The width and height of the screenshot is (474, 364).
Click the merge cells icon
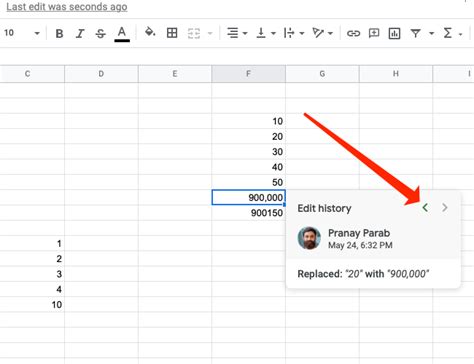tap(194, 33)
